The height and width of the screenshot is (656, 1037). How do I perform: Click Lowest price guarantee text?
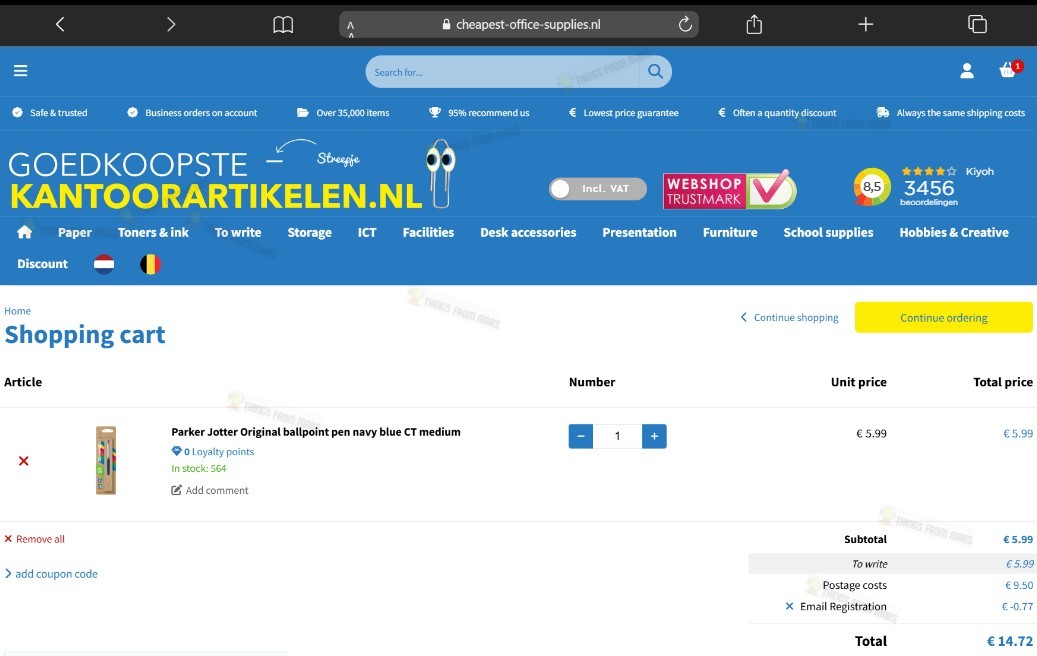click(631, 113)
